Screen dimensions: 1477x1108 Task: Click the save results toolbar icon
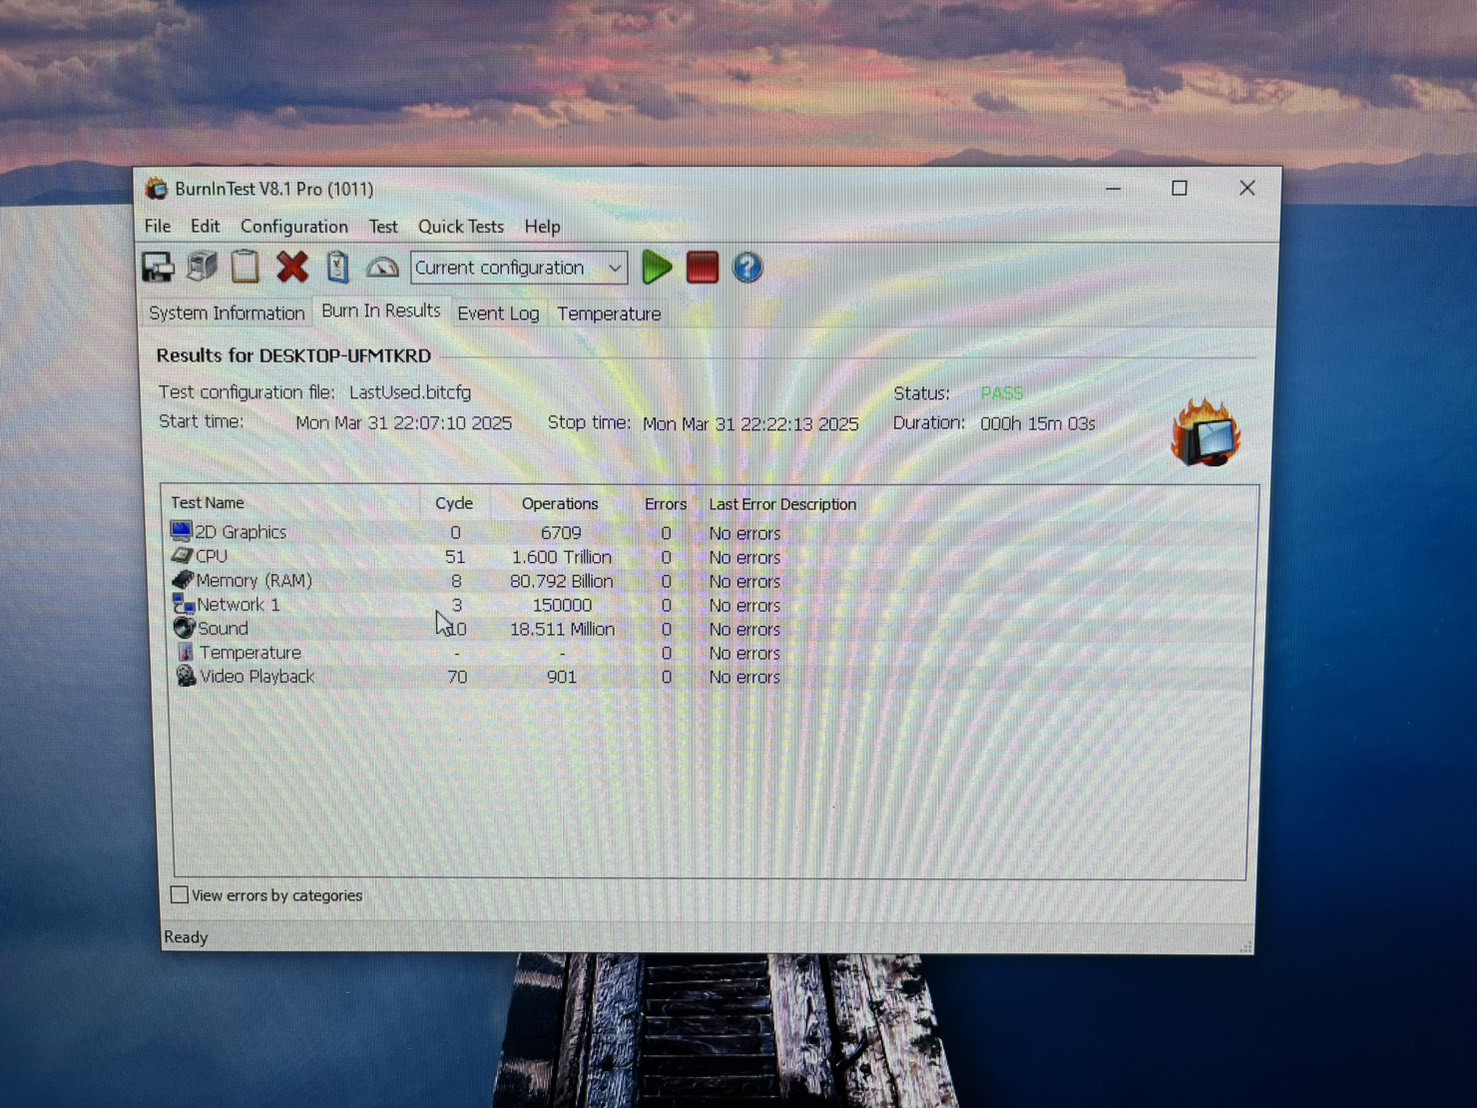(158, 268)
